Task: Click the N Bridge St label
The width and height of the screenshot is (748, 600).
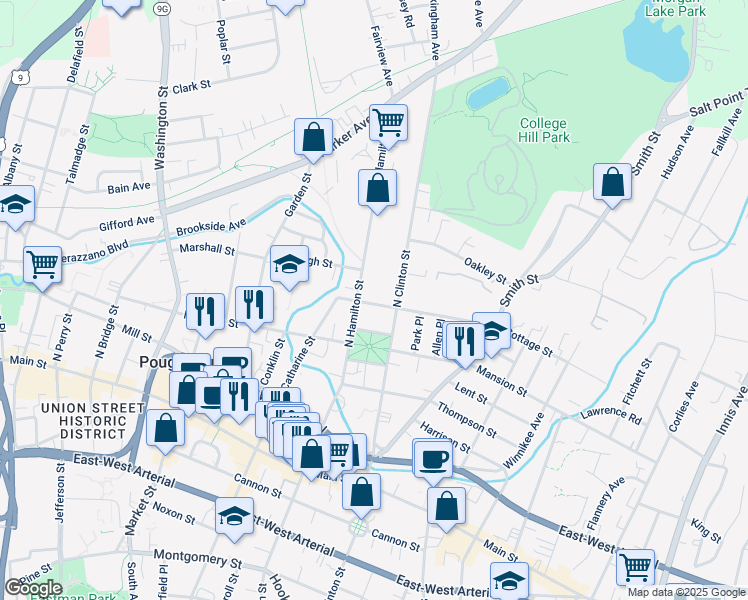Action: click(107, 331)
